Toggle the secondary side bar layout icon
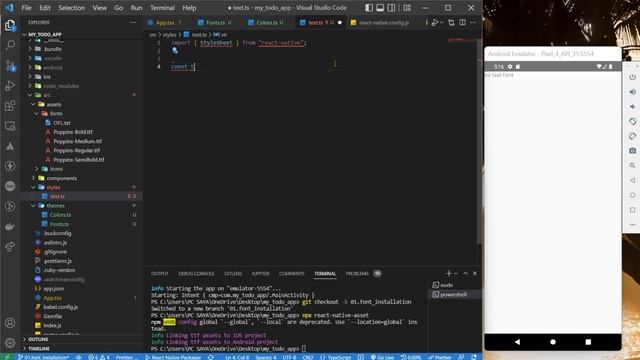Image resolution: width=640 pixels, height=360 pixels. pos(391,8)
